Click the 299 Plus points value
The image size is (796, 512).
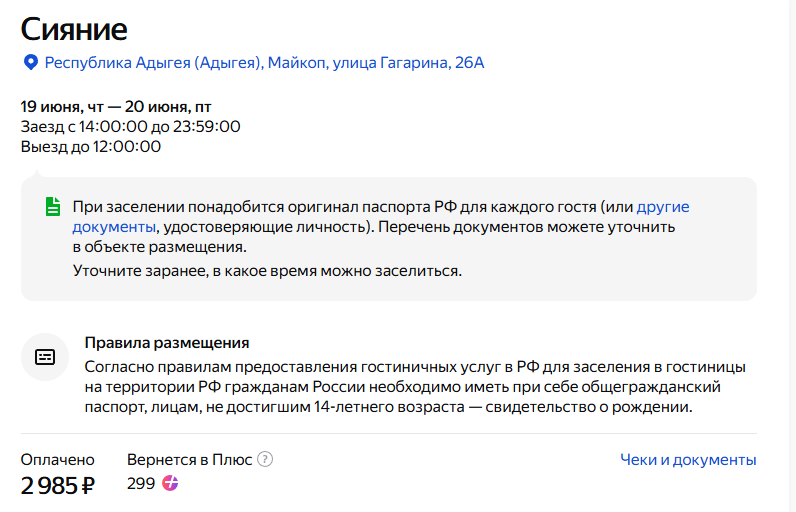tap(141, 484)
